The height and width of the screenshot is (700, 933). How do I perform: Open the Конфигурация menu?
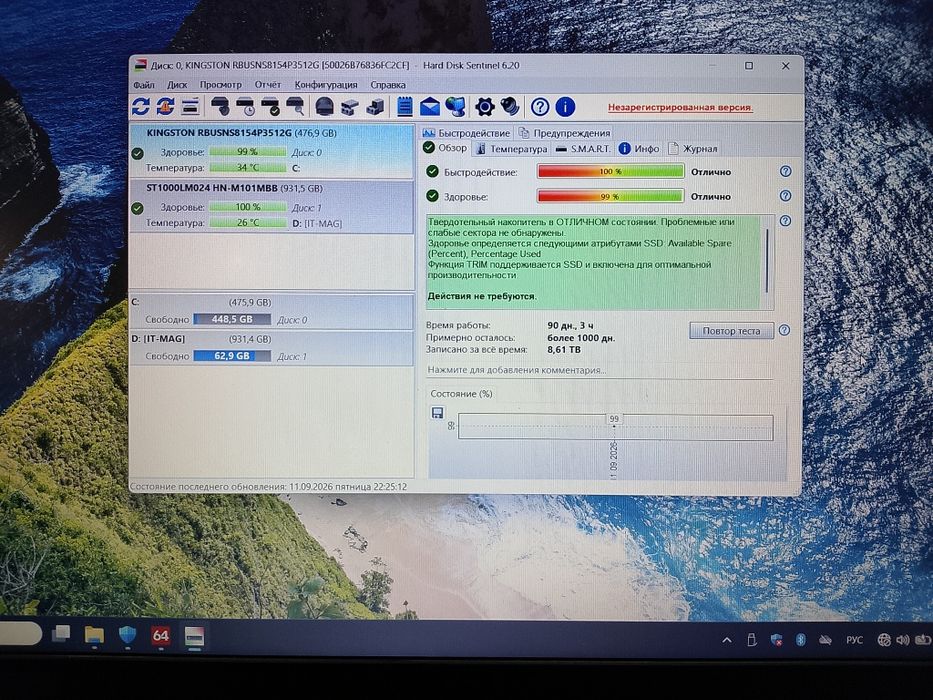tap(326, 85)
